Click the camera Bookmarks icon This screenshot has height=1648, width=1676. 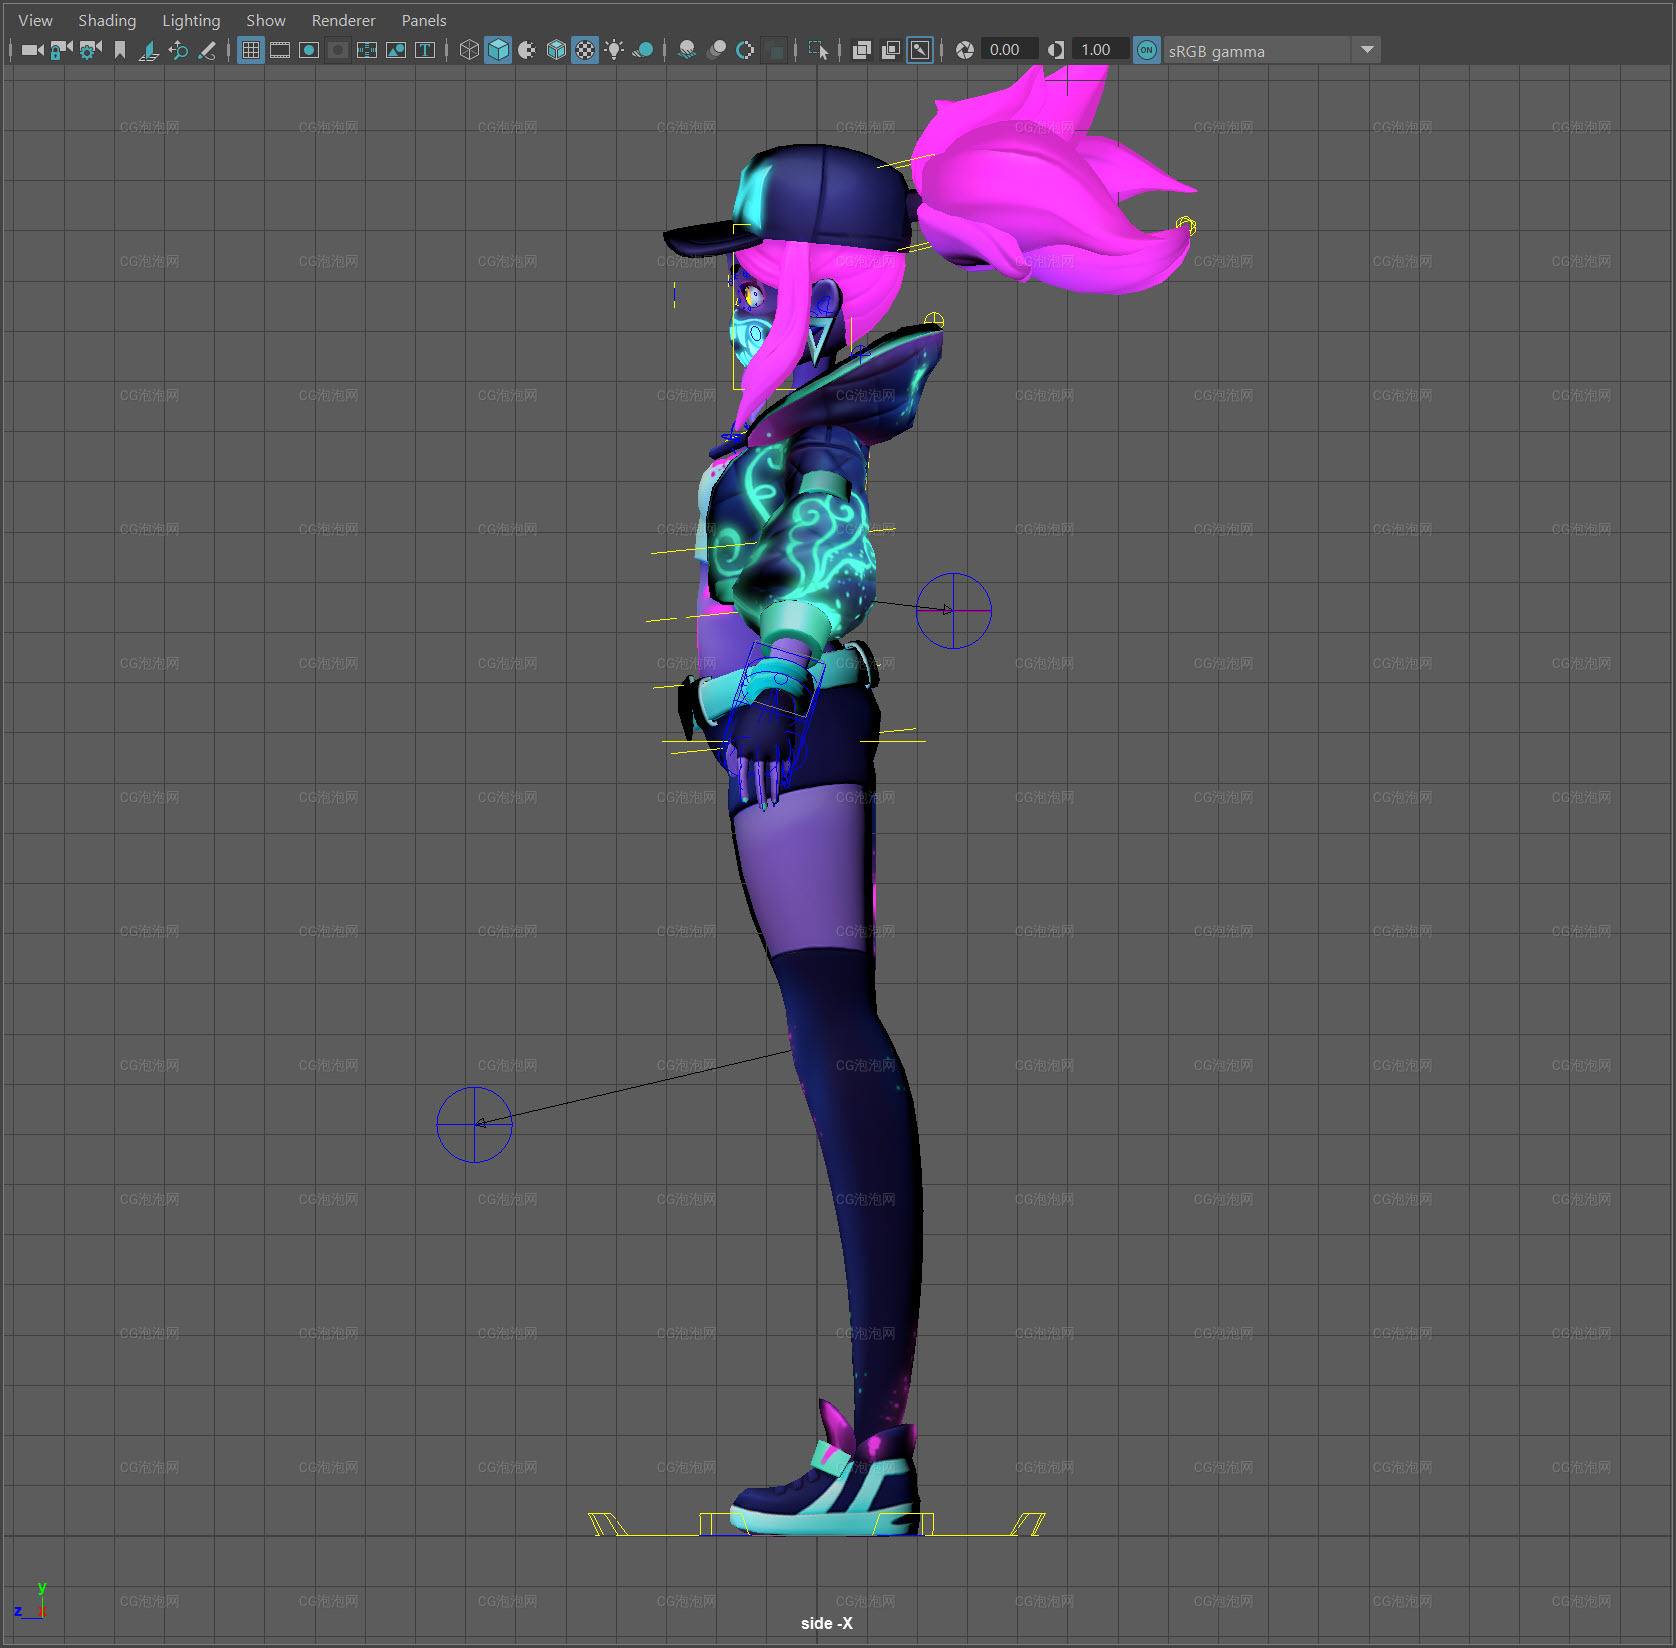click(120, 50)
